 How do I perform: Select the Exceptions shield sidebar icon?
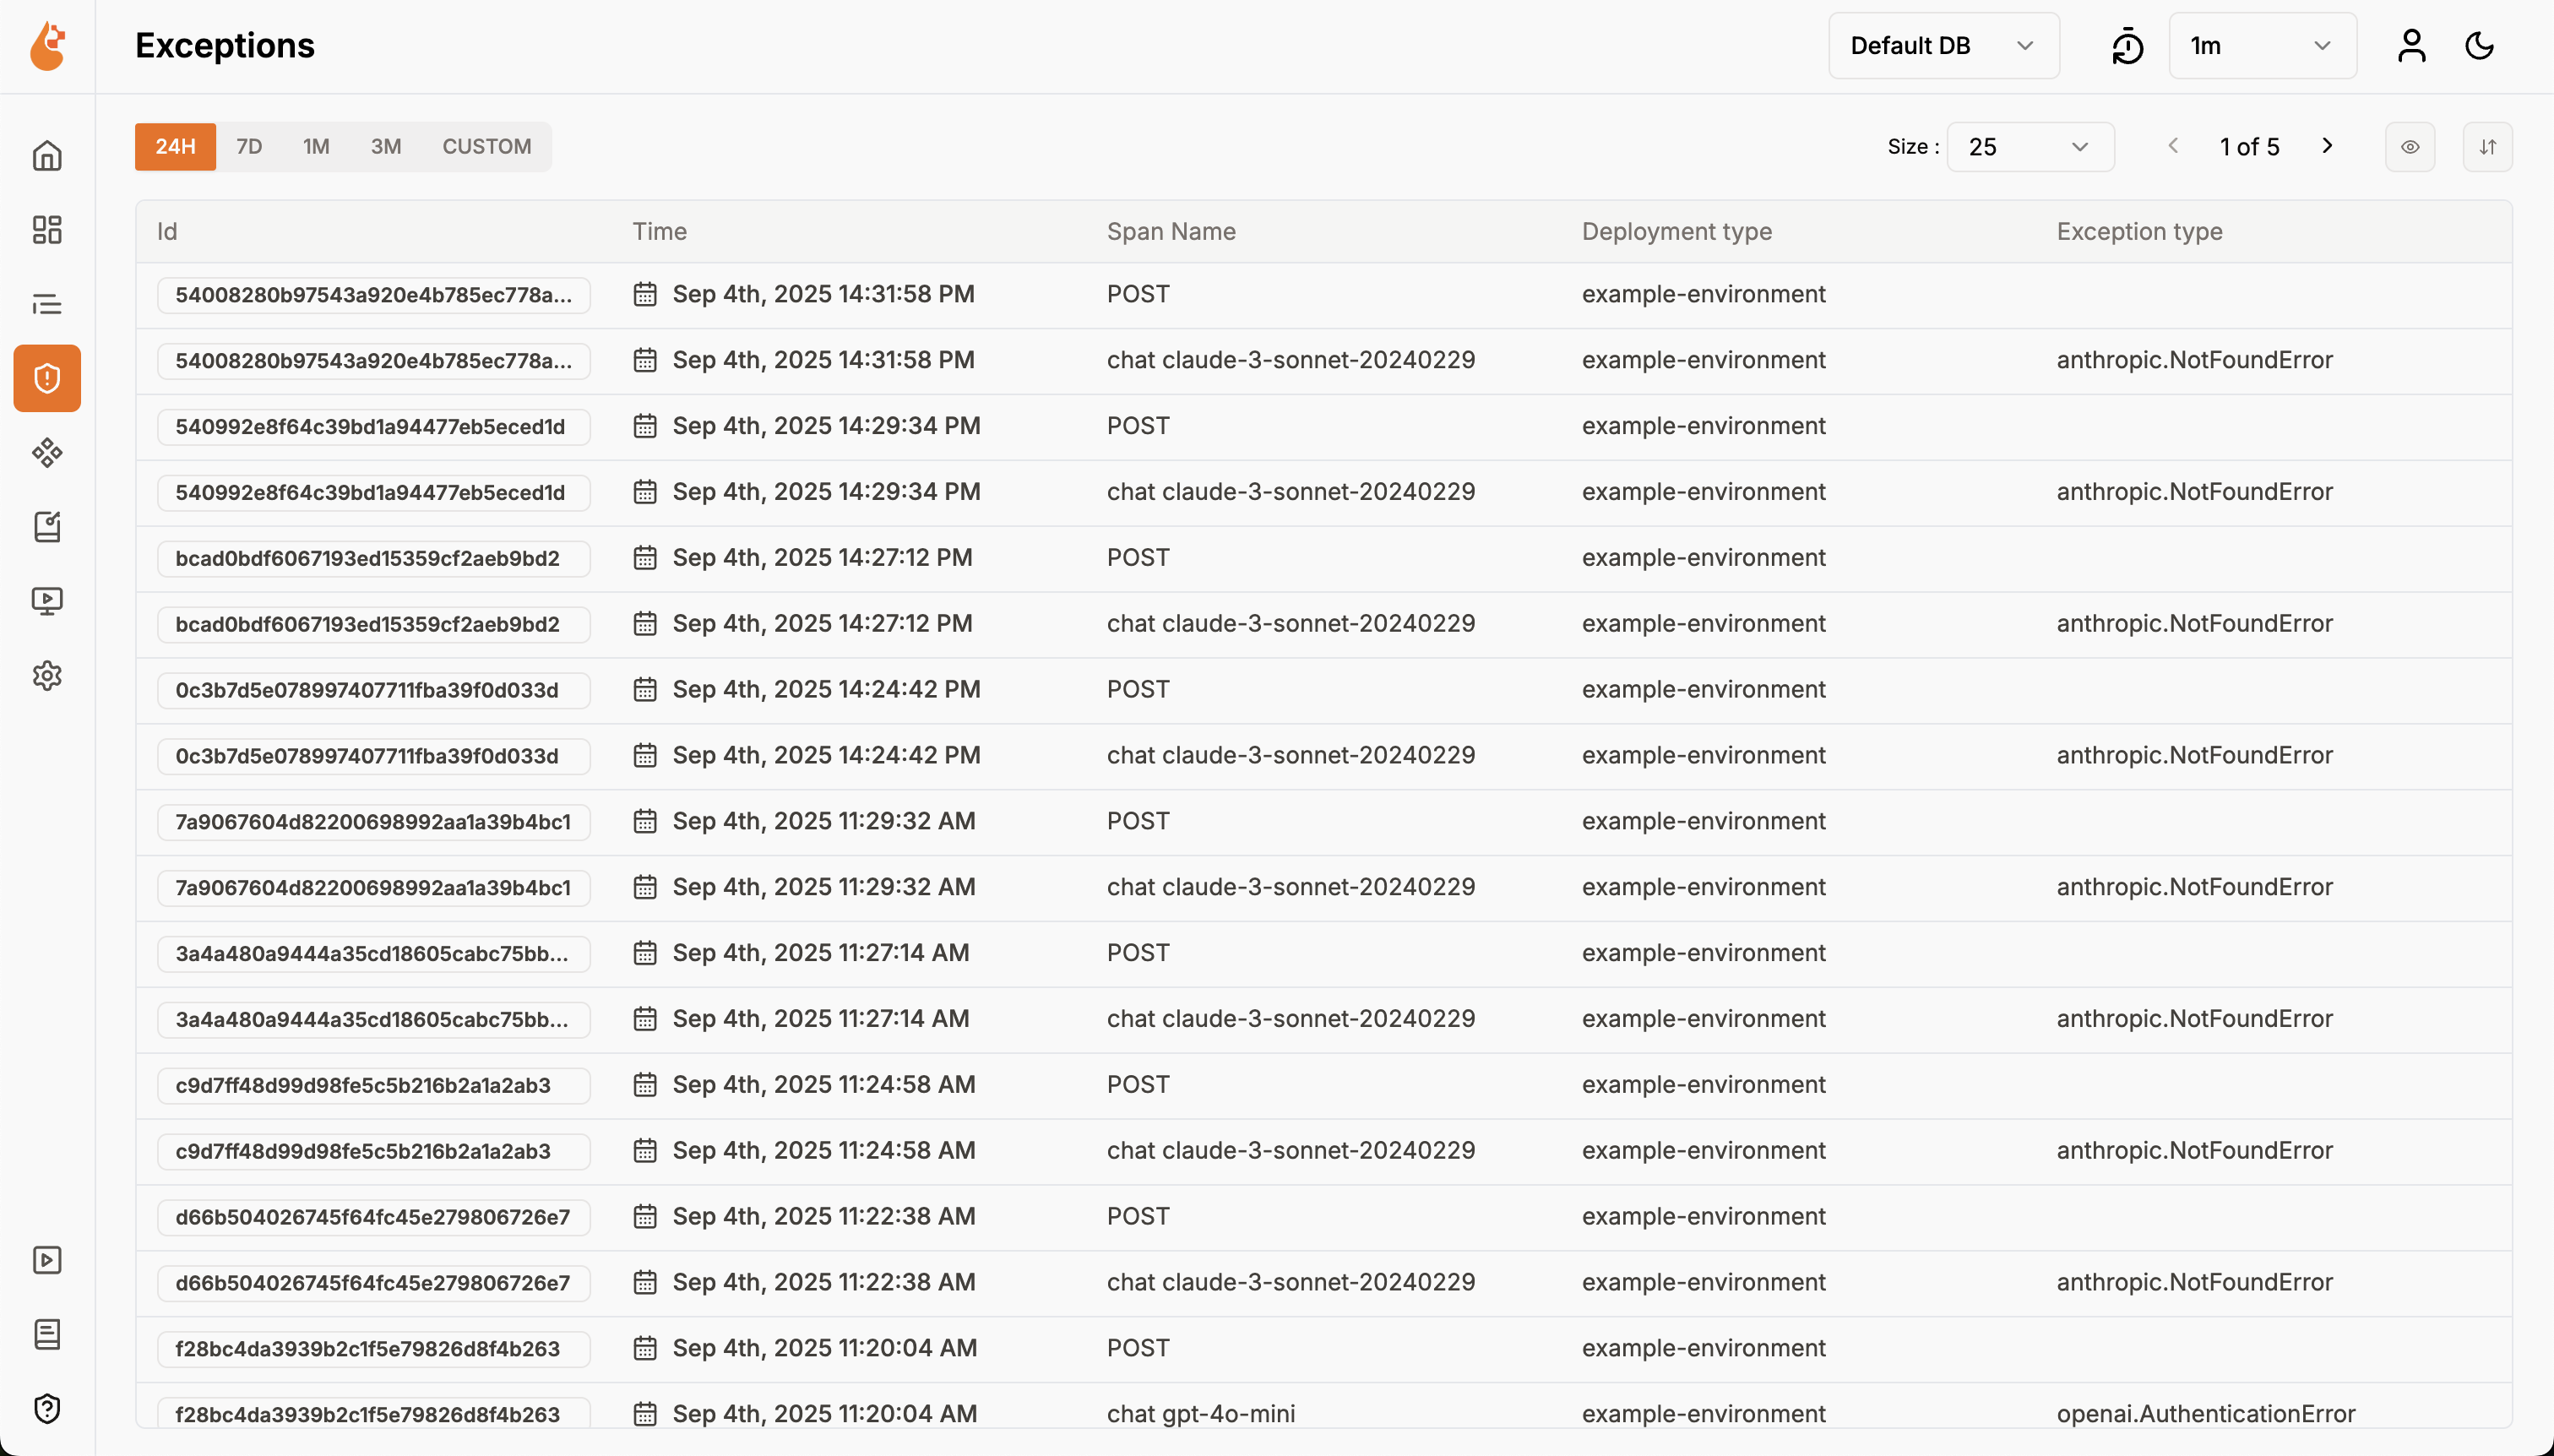click(x=47, y=378)
